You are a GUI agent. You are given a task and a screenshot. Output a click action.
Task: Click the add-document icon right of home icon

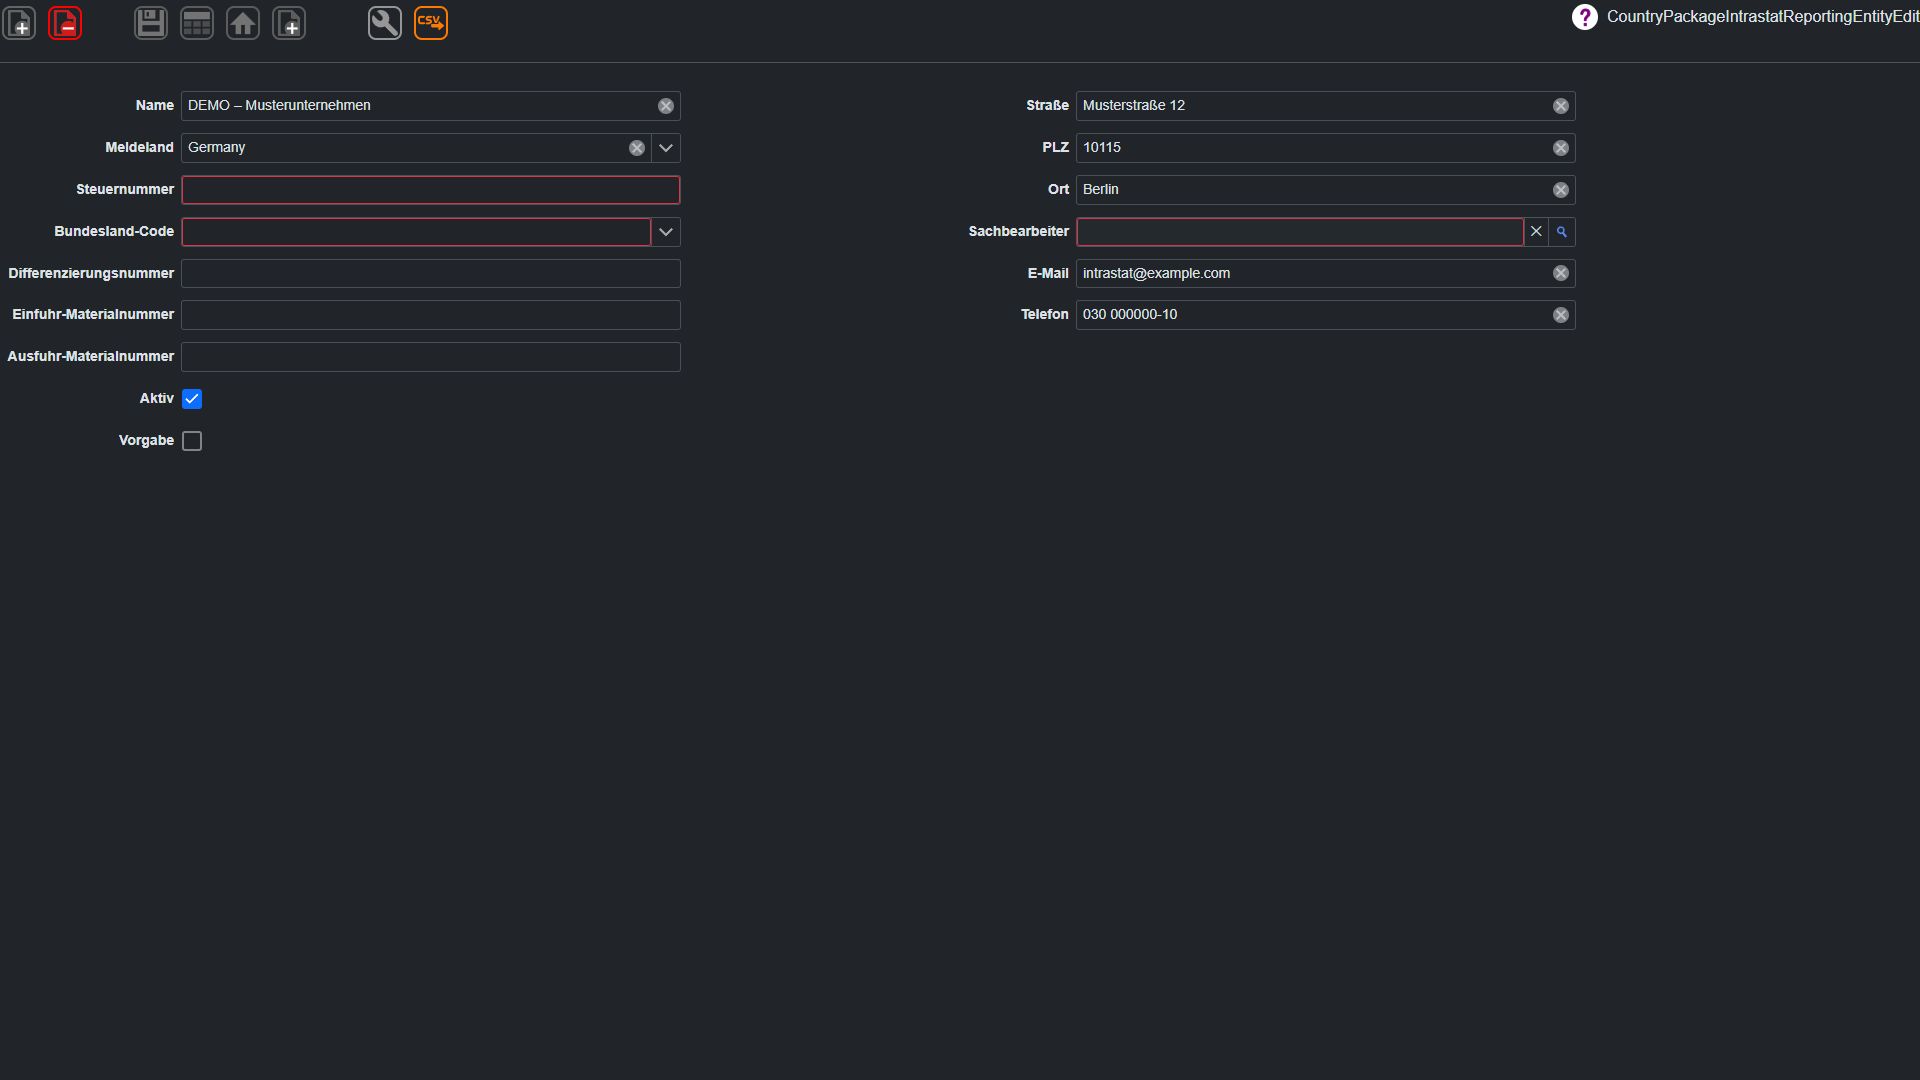[289, 23]
